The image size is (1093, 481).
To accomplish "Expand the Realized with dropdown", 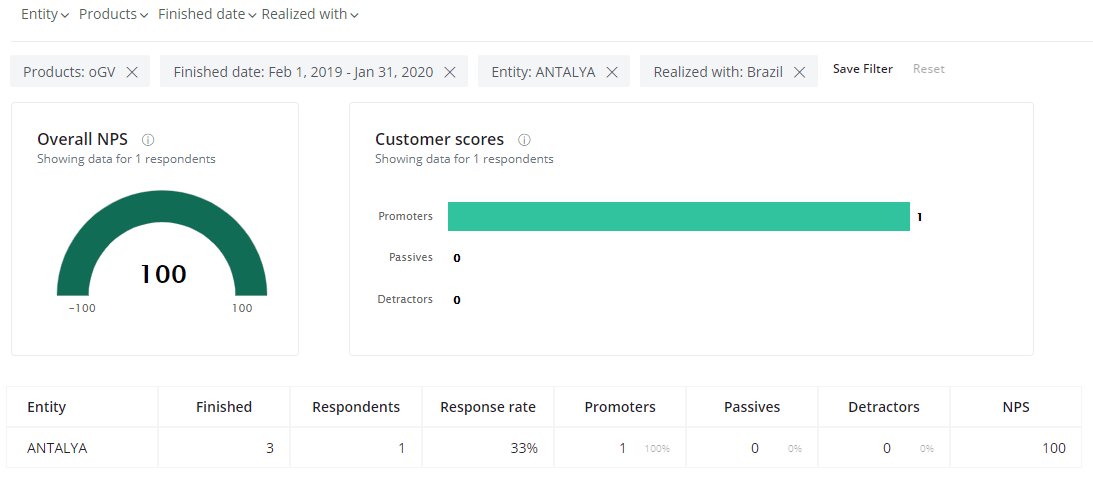I will (x=310, y=14).
